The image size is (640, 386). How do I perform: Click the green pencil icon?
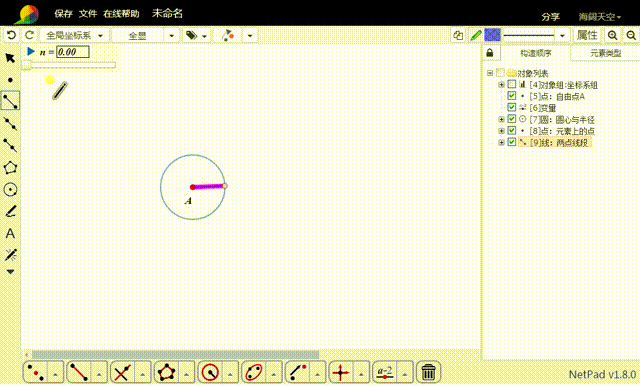click(476, 35)
